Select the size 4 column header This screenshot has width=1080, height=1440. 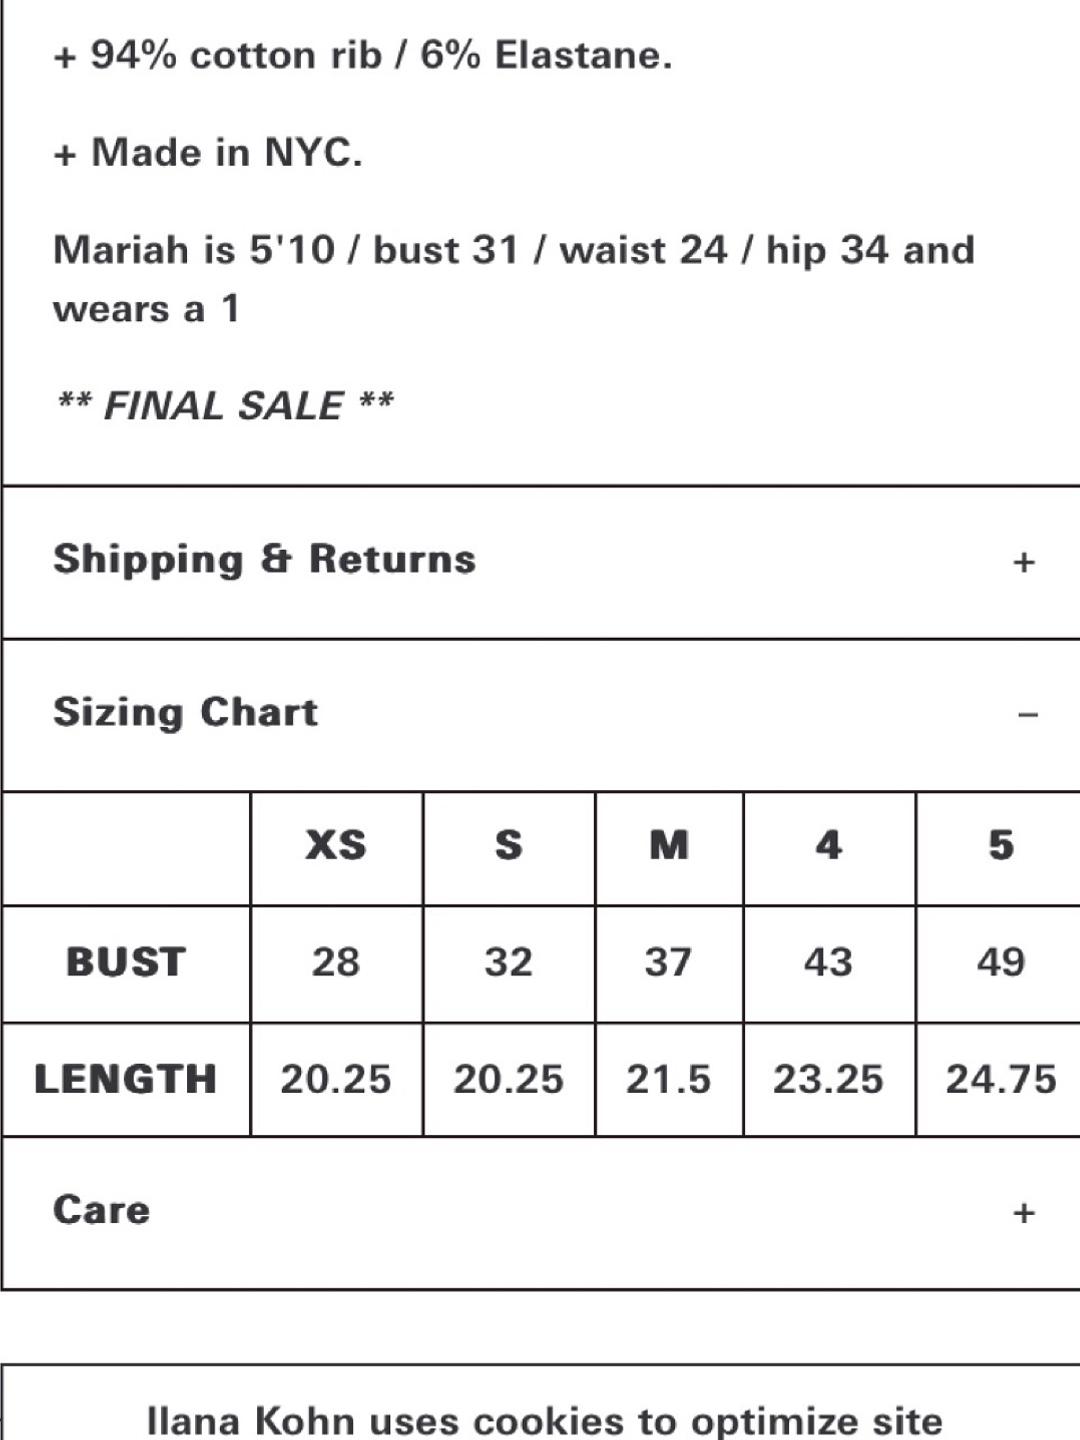click(x=828, y=846)
